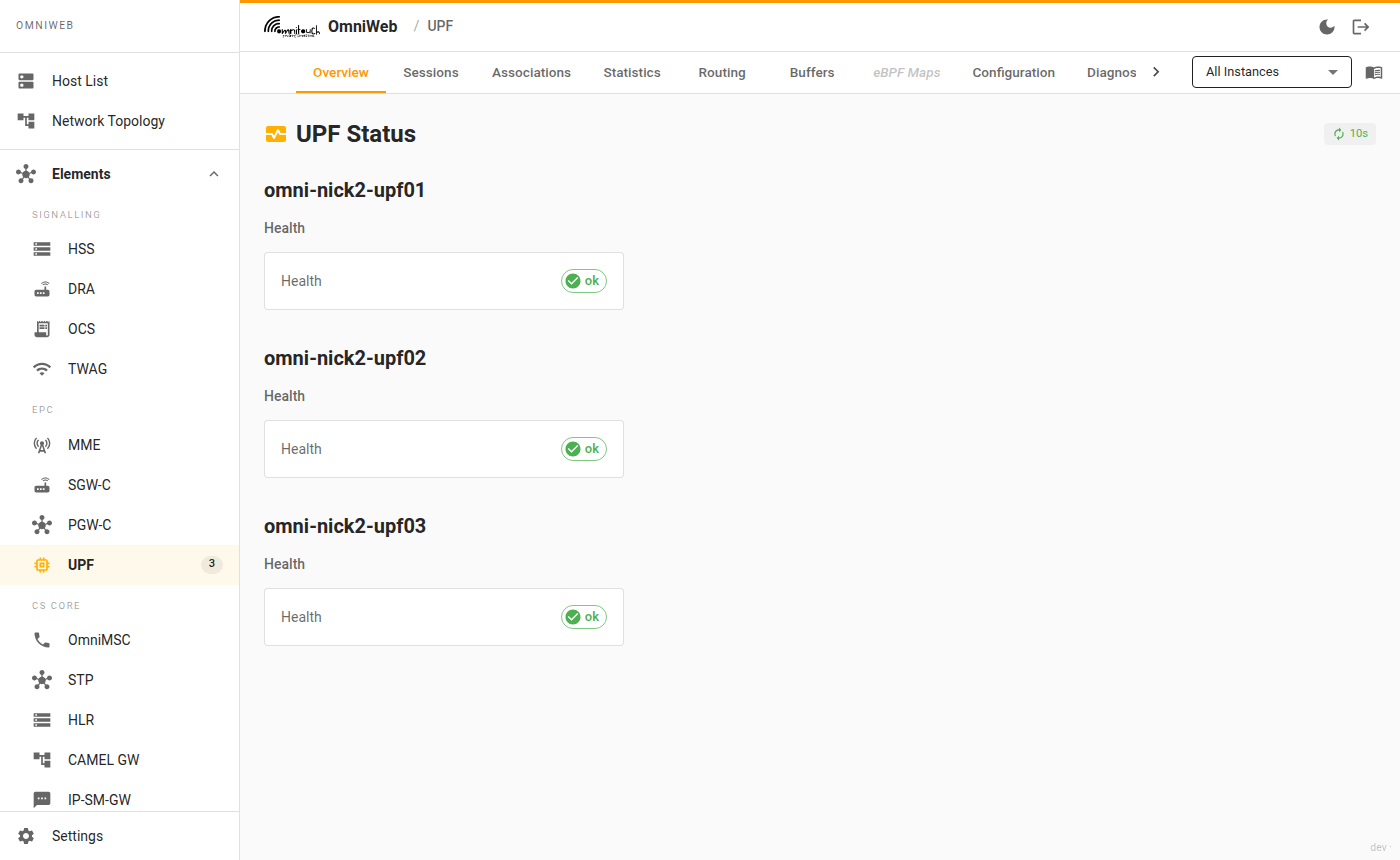Click the OmniMSC phone icon
The height and width of the screenshot is (860, 1400).
coord(42,640)
